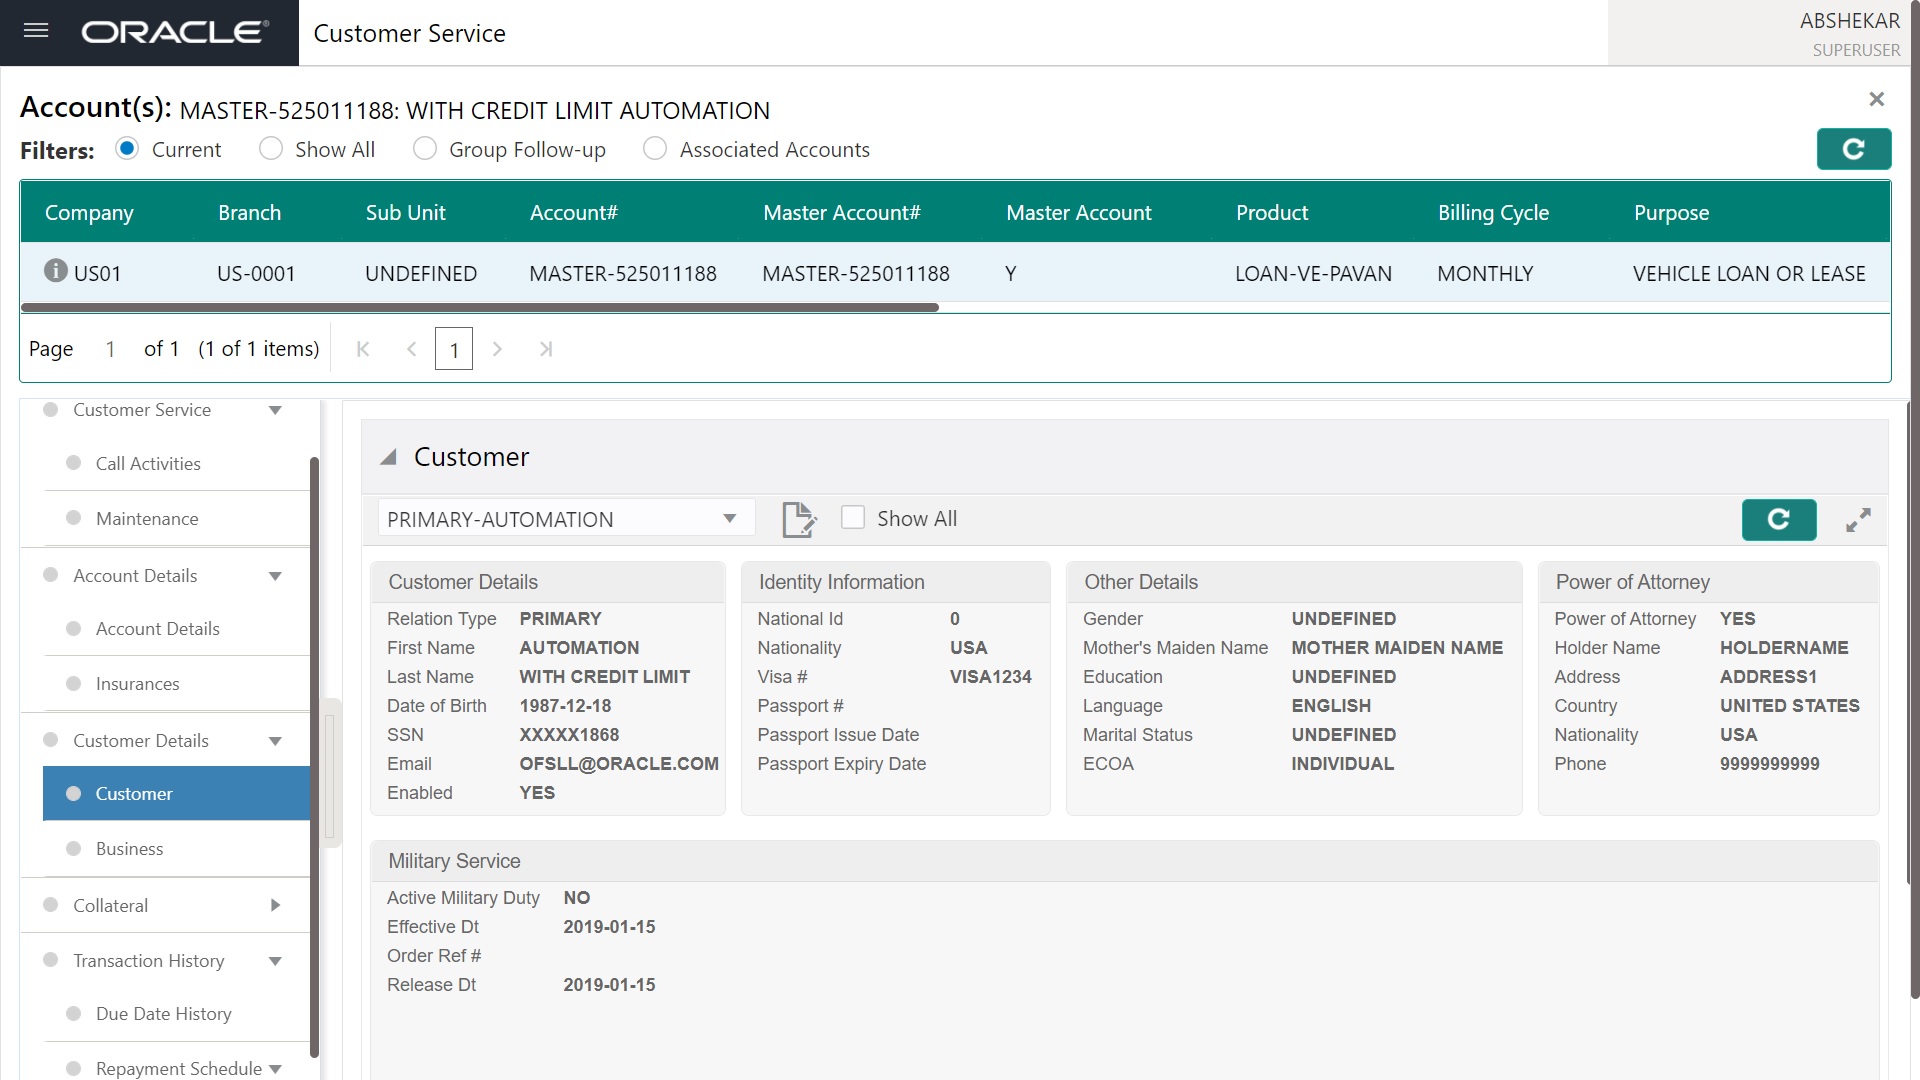Refresh the accounts list
Viewport: 1920px width, 1080px height.
coord(1853,149)
